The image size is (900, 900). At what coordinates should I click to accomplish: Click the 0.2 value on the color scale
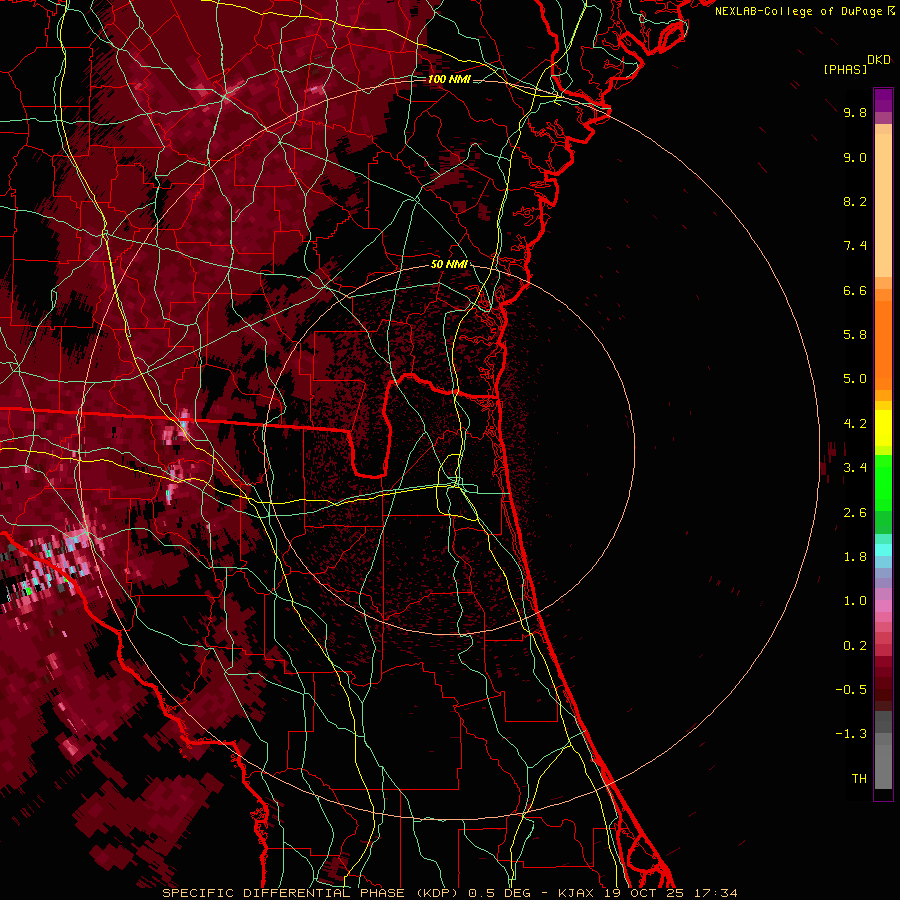pos(855,646)
